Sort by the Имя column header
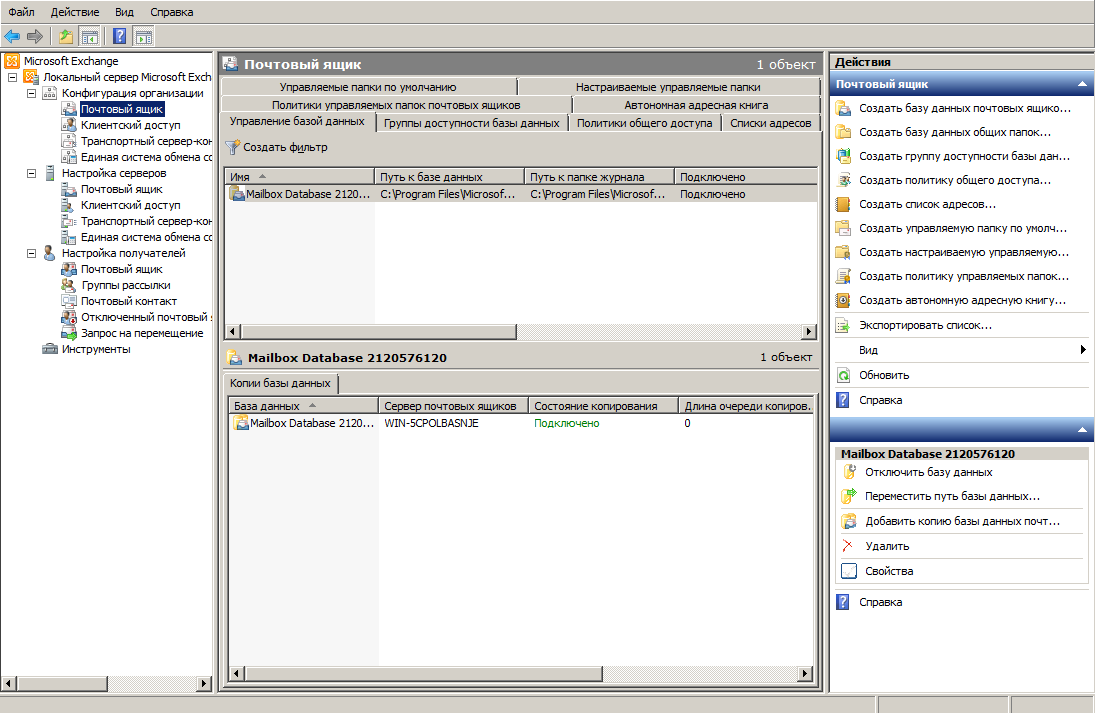The height and width of the screenshot is (713, 1095). pos(300,177)
